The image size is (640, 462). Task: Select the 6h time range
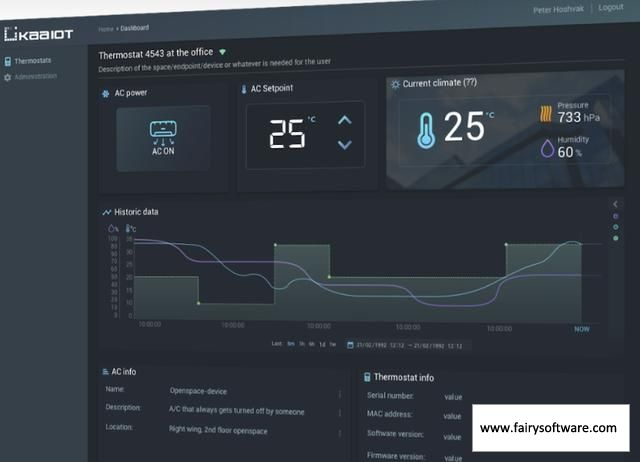[312, 344]
